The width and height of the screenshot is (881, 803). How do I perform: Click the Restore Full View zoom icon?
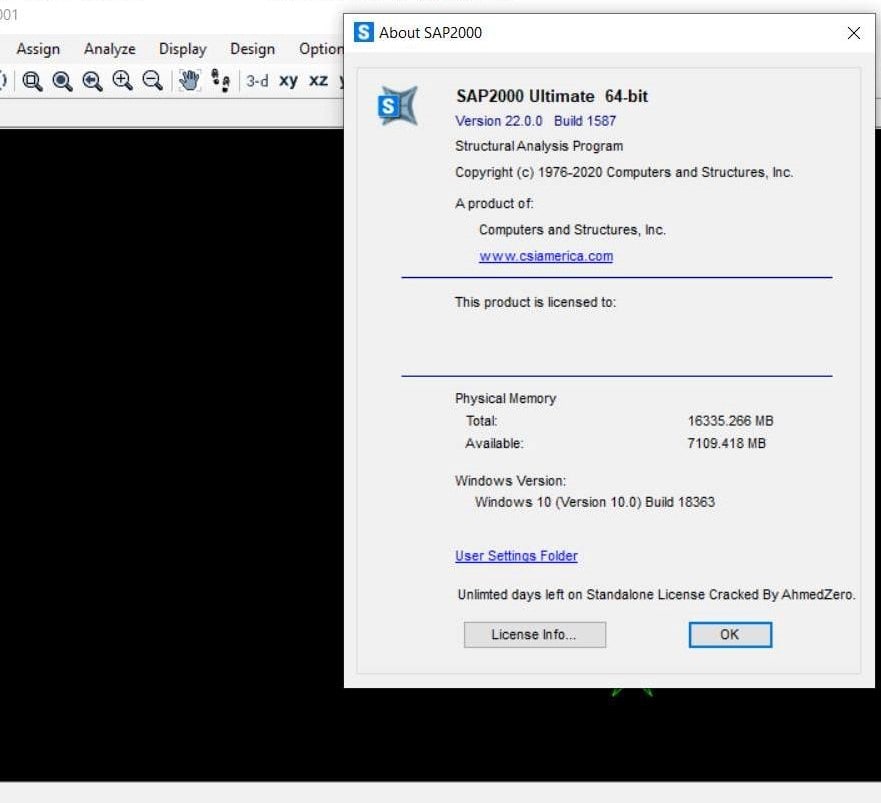(62, 81)
